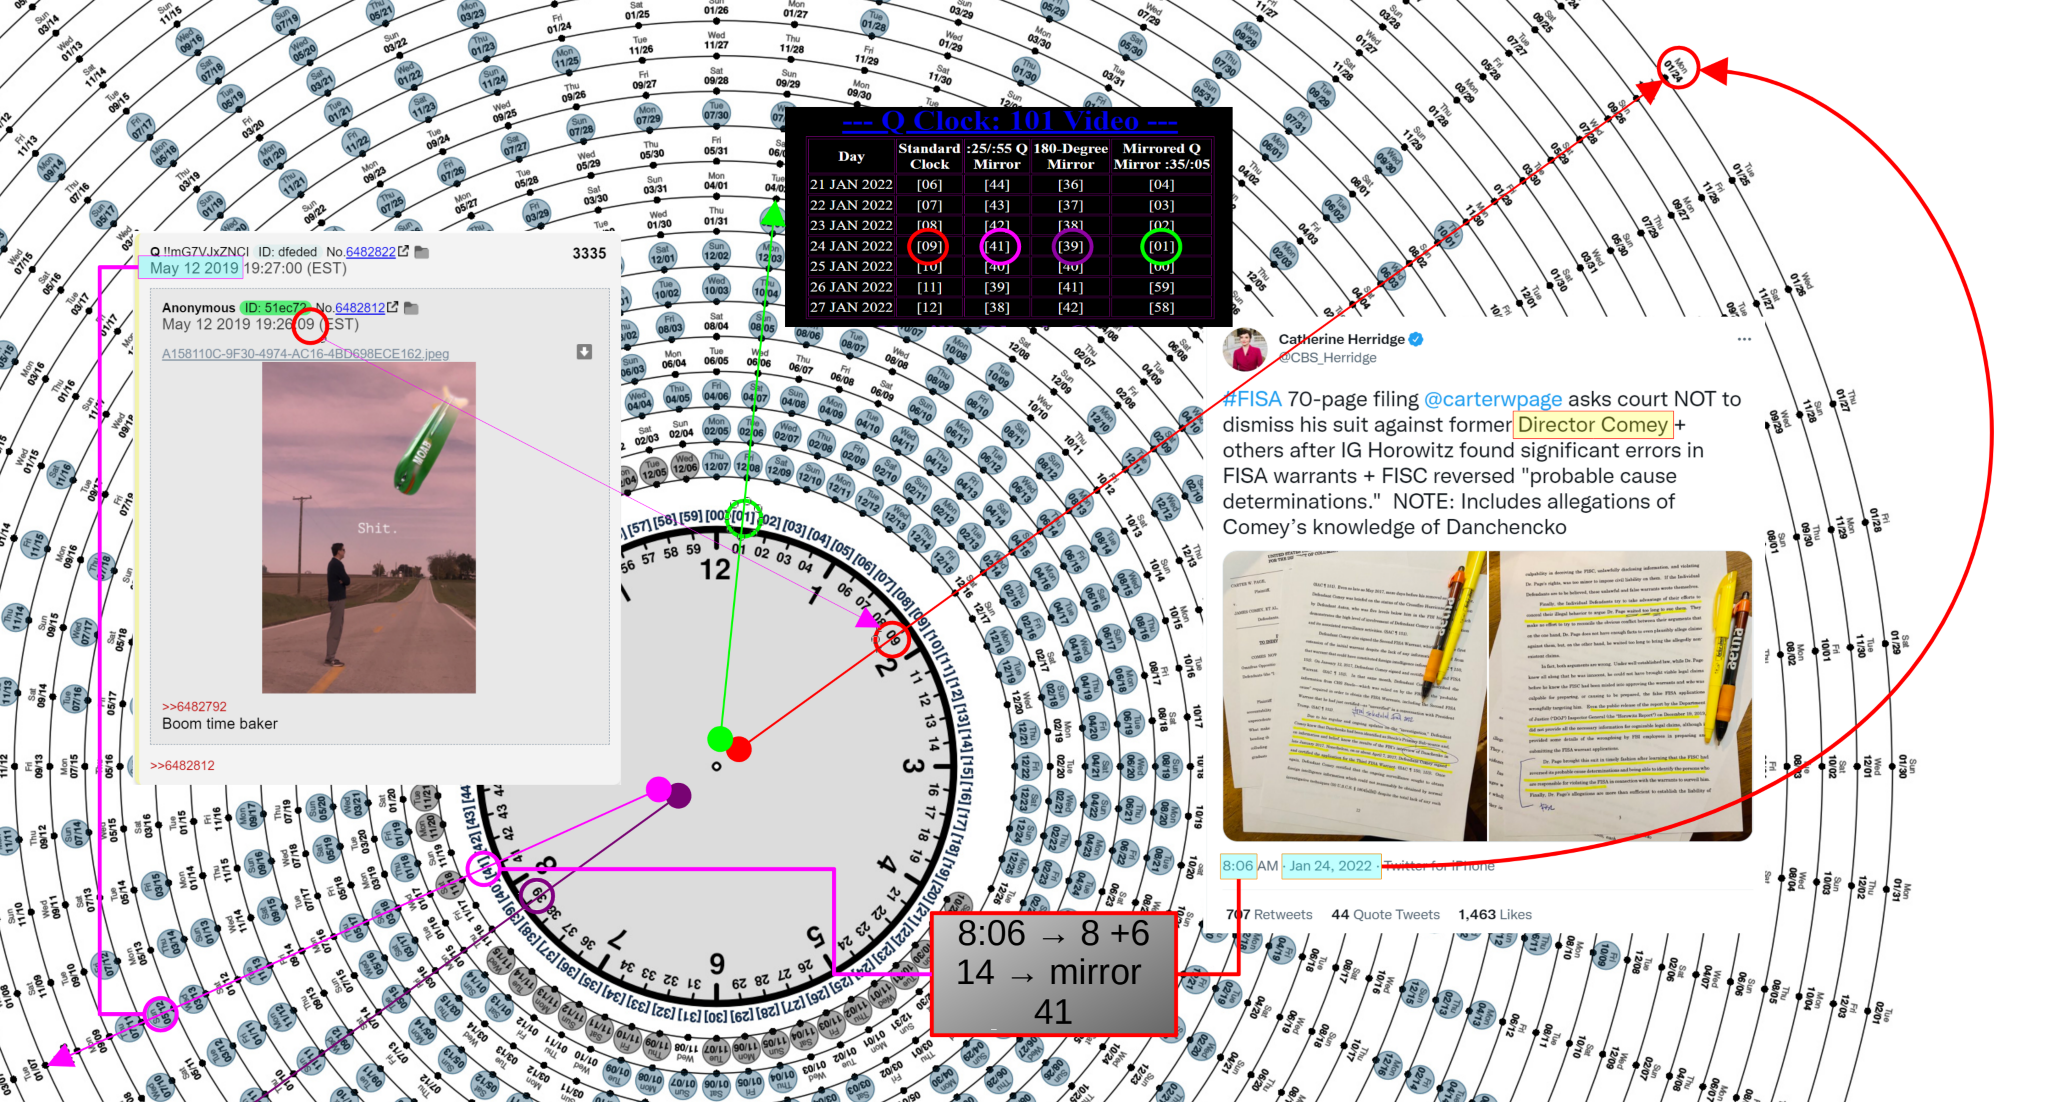Click the '[06]' cell in 21 JAN row
Viewport: 2047px width, 1102px height.
click(929, 185)
